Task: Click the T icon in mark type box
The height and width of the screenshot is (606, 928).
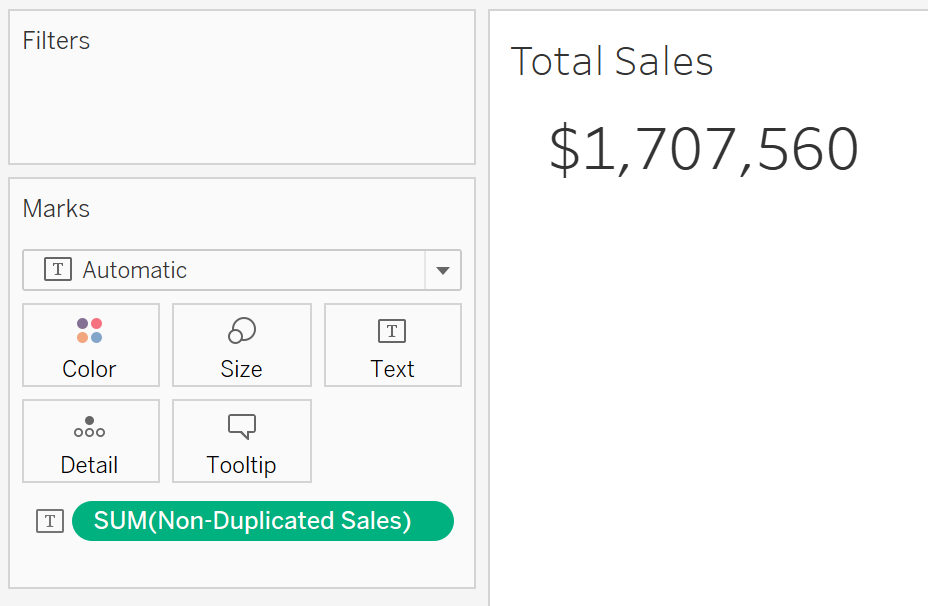Action: [58, 270]
